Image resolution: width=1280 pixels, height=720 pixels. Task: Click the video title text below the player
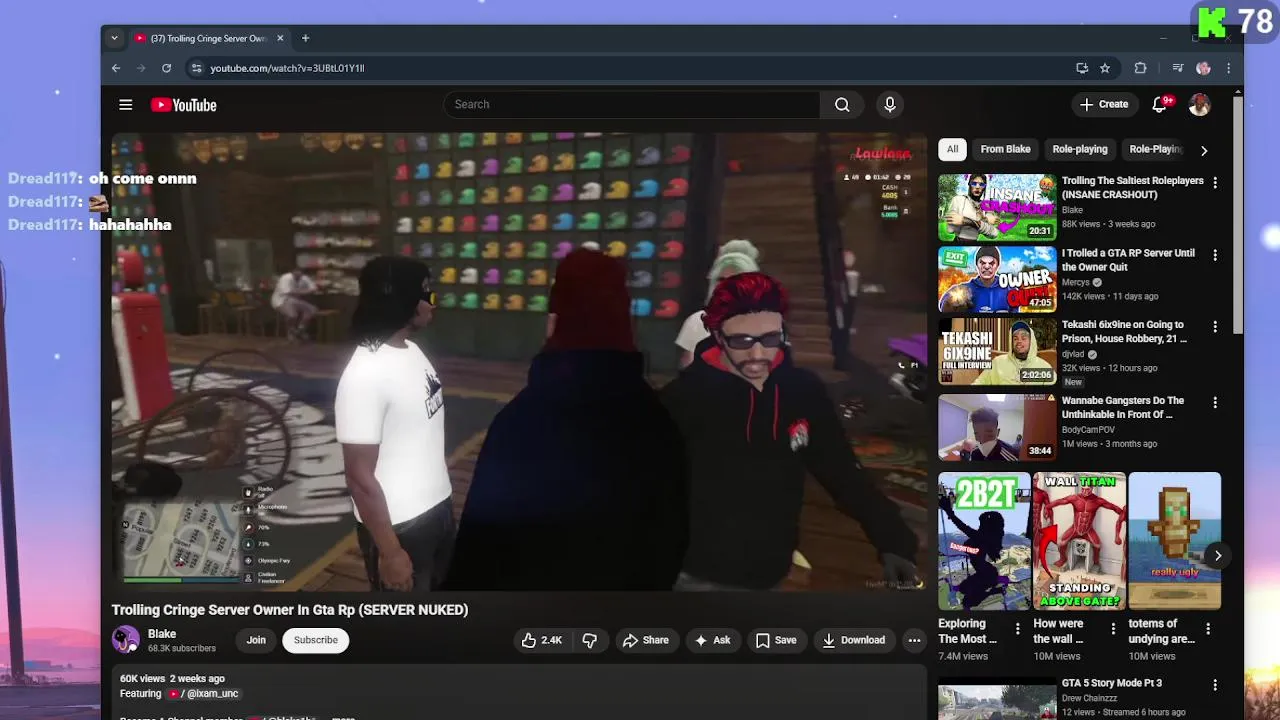click(290, 610)
